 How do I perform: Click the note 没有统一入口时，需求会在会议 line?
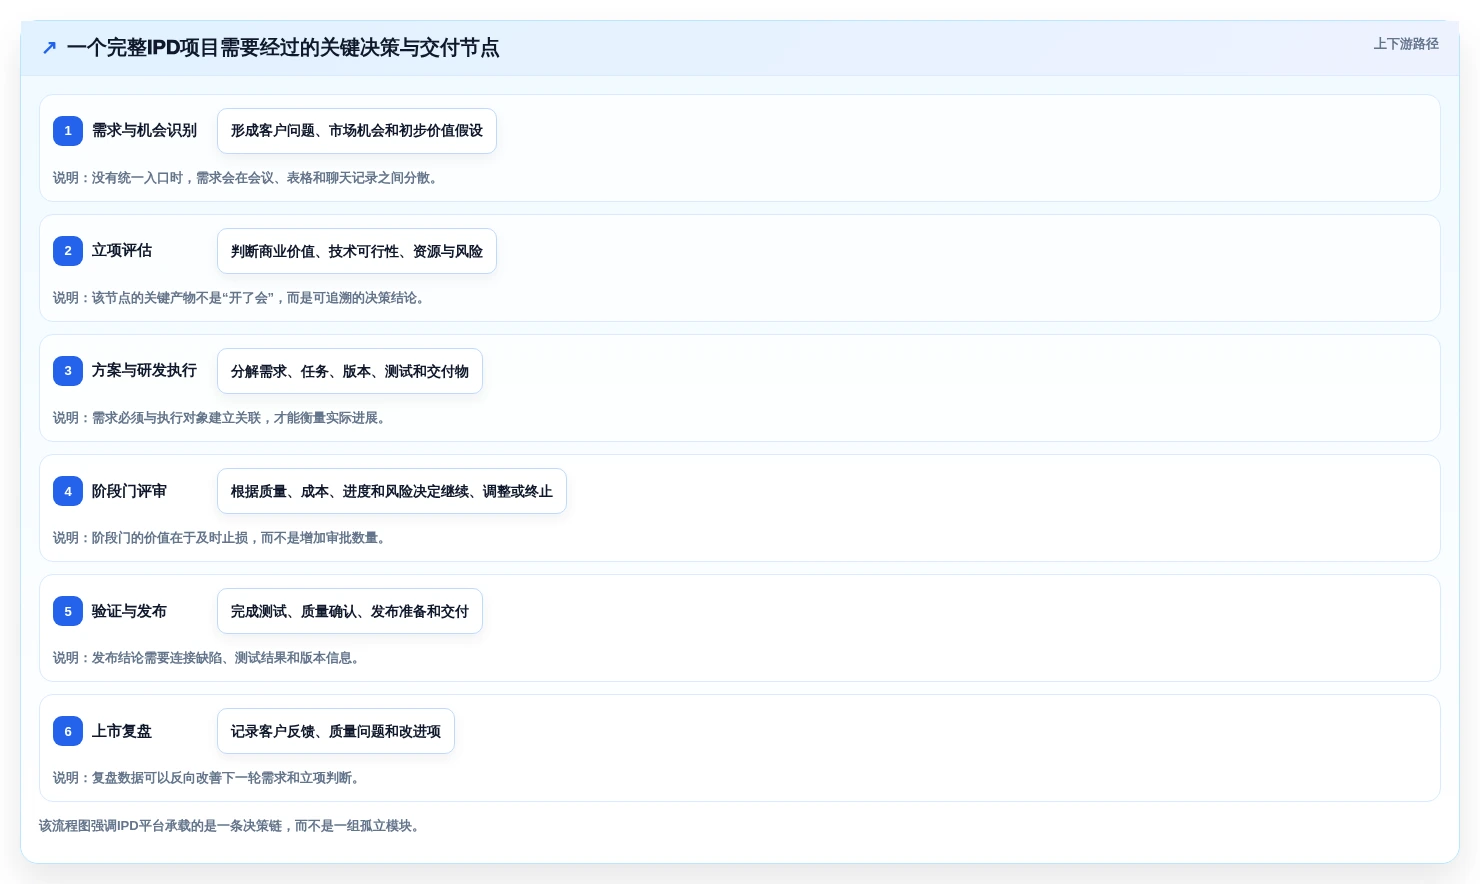(247, 178)
